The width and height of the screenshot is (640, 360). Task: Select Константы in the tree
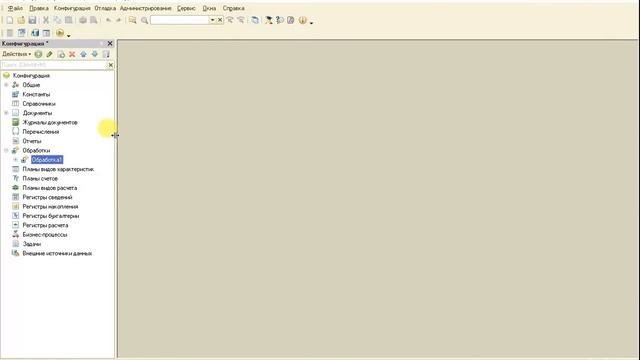tap(36, 94)
